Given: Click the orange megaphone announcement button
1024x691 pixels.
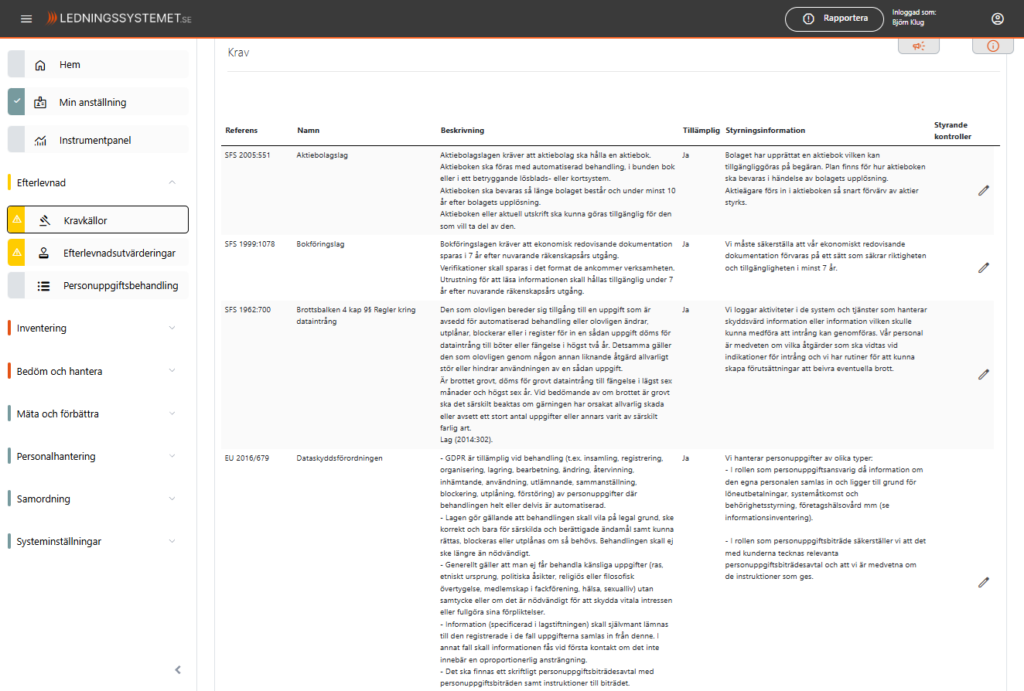Looking at the screenshot, I should [918, 46].
